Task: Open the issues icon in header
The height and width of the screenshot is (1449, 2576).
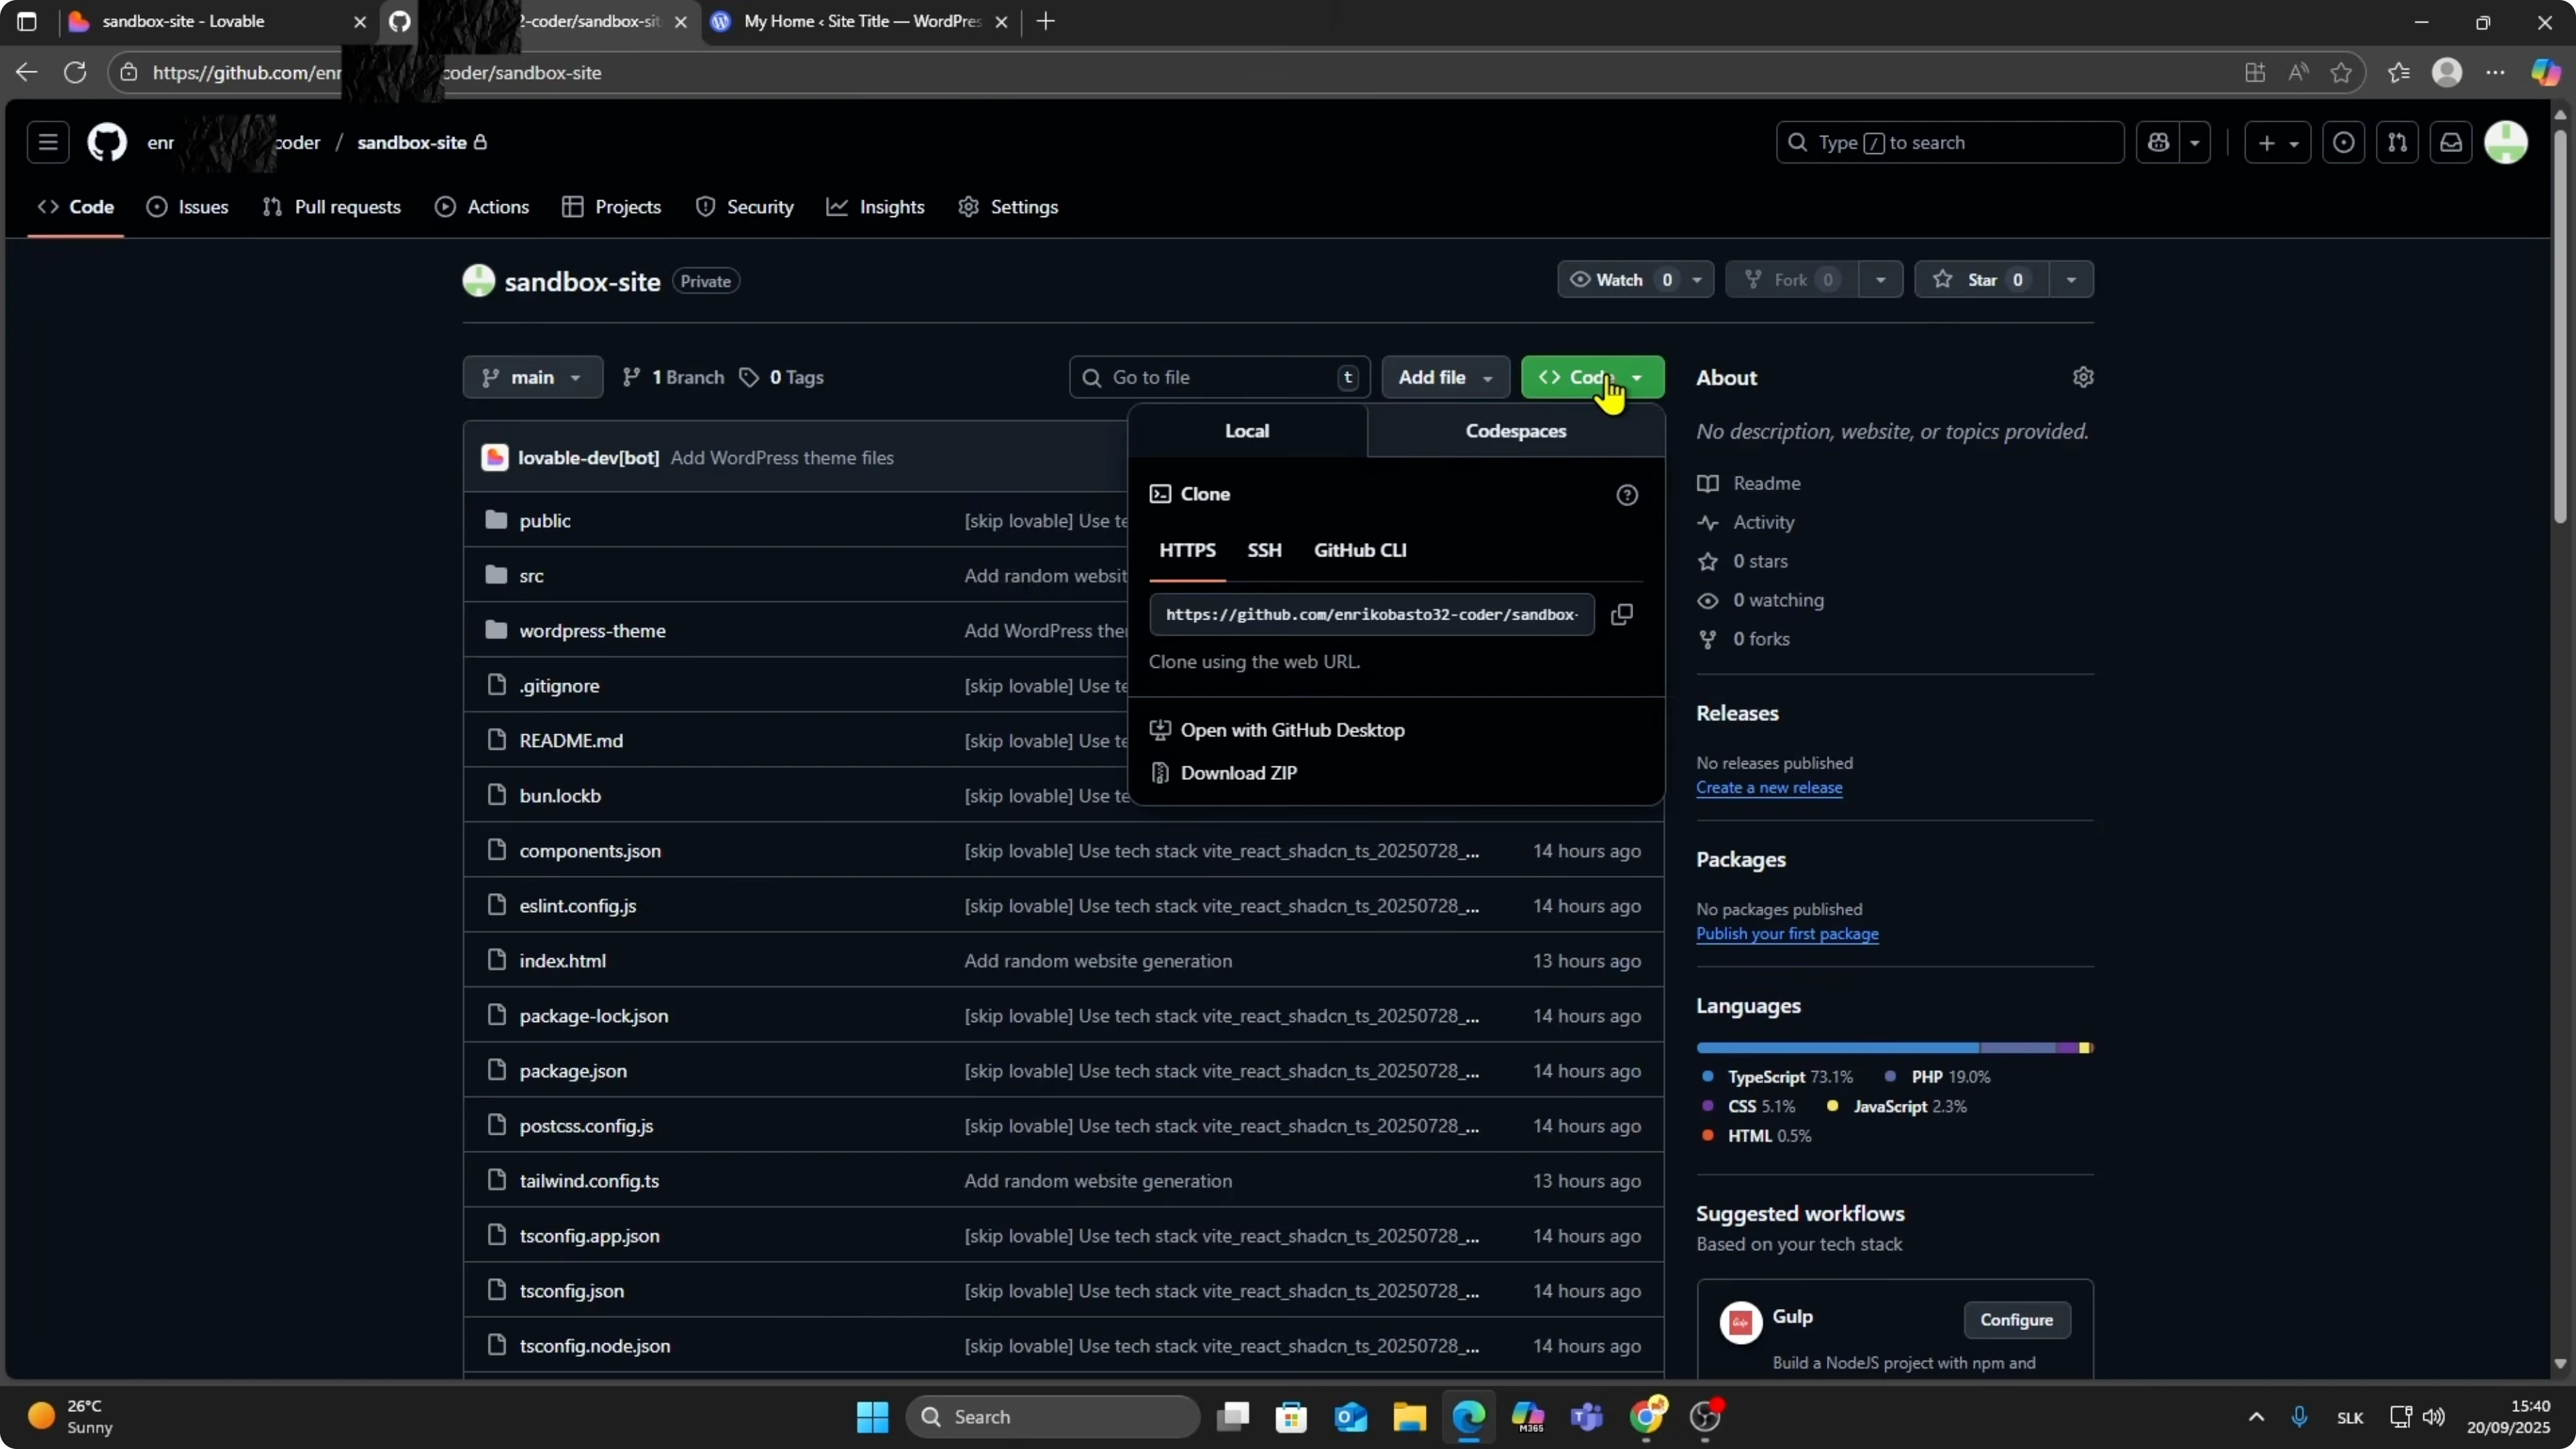Action: click(x=2344, y=142)
